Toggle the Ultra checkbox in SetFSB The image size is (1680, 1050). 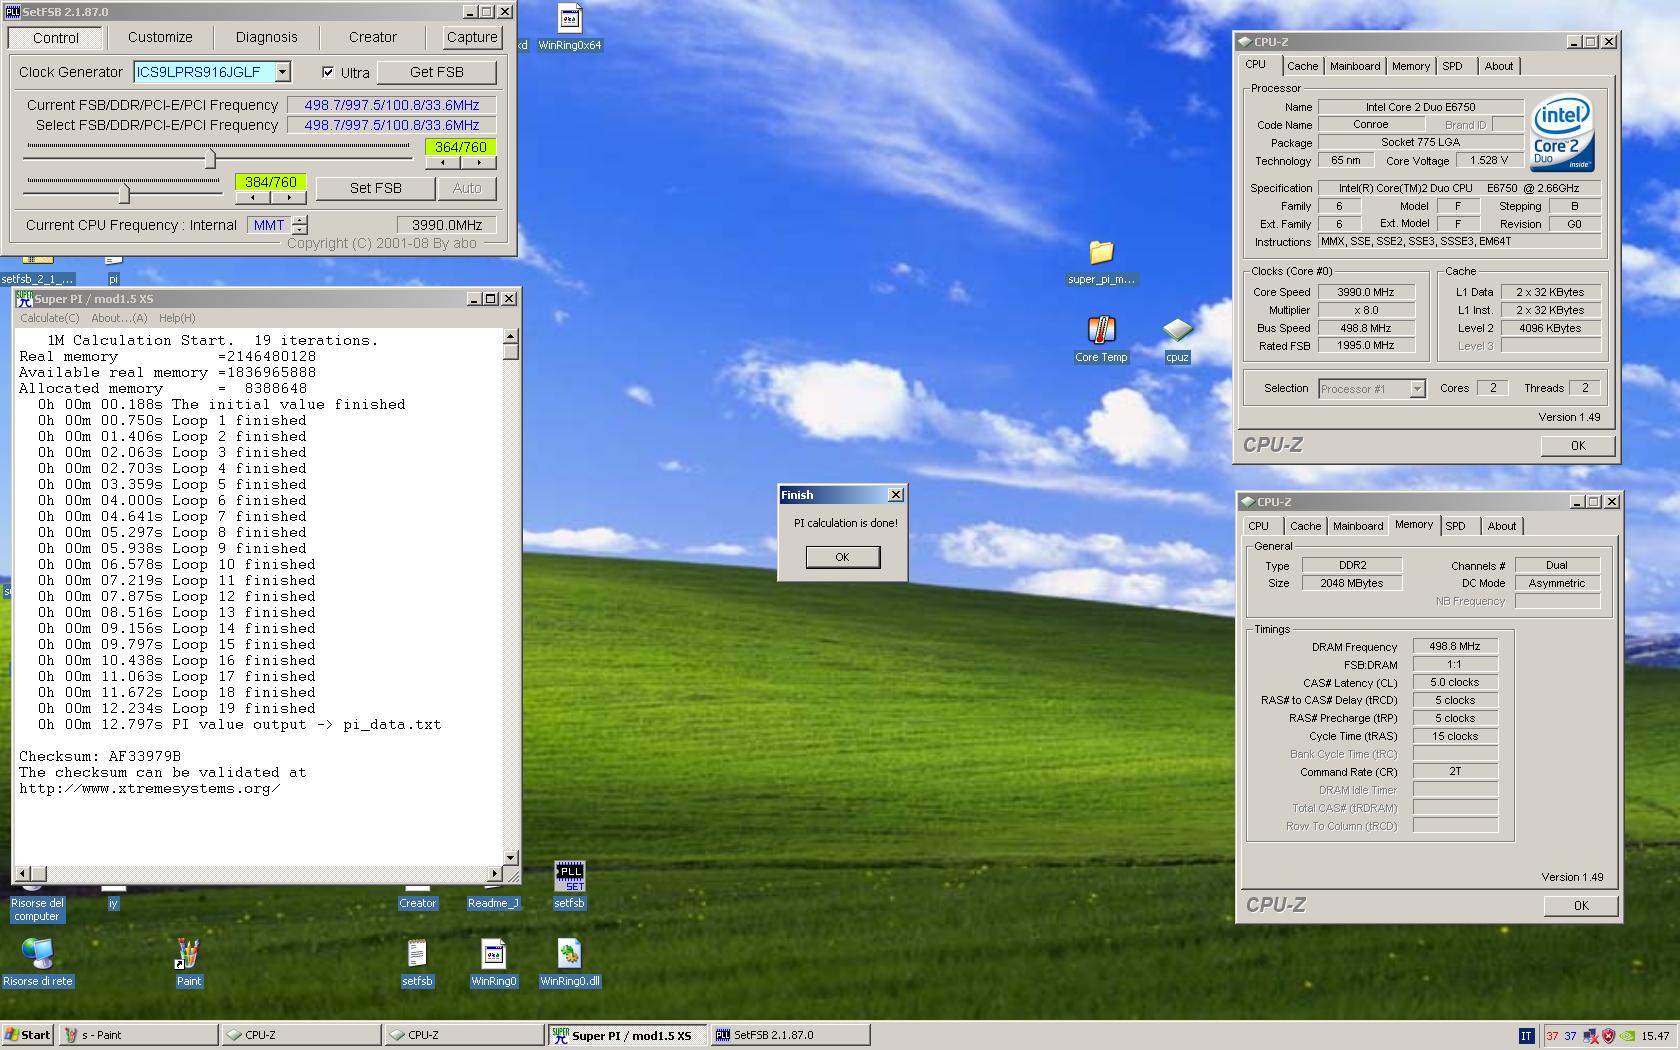pyautogui.click(x=328, y=72)
